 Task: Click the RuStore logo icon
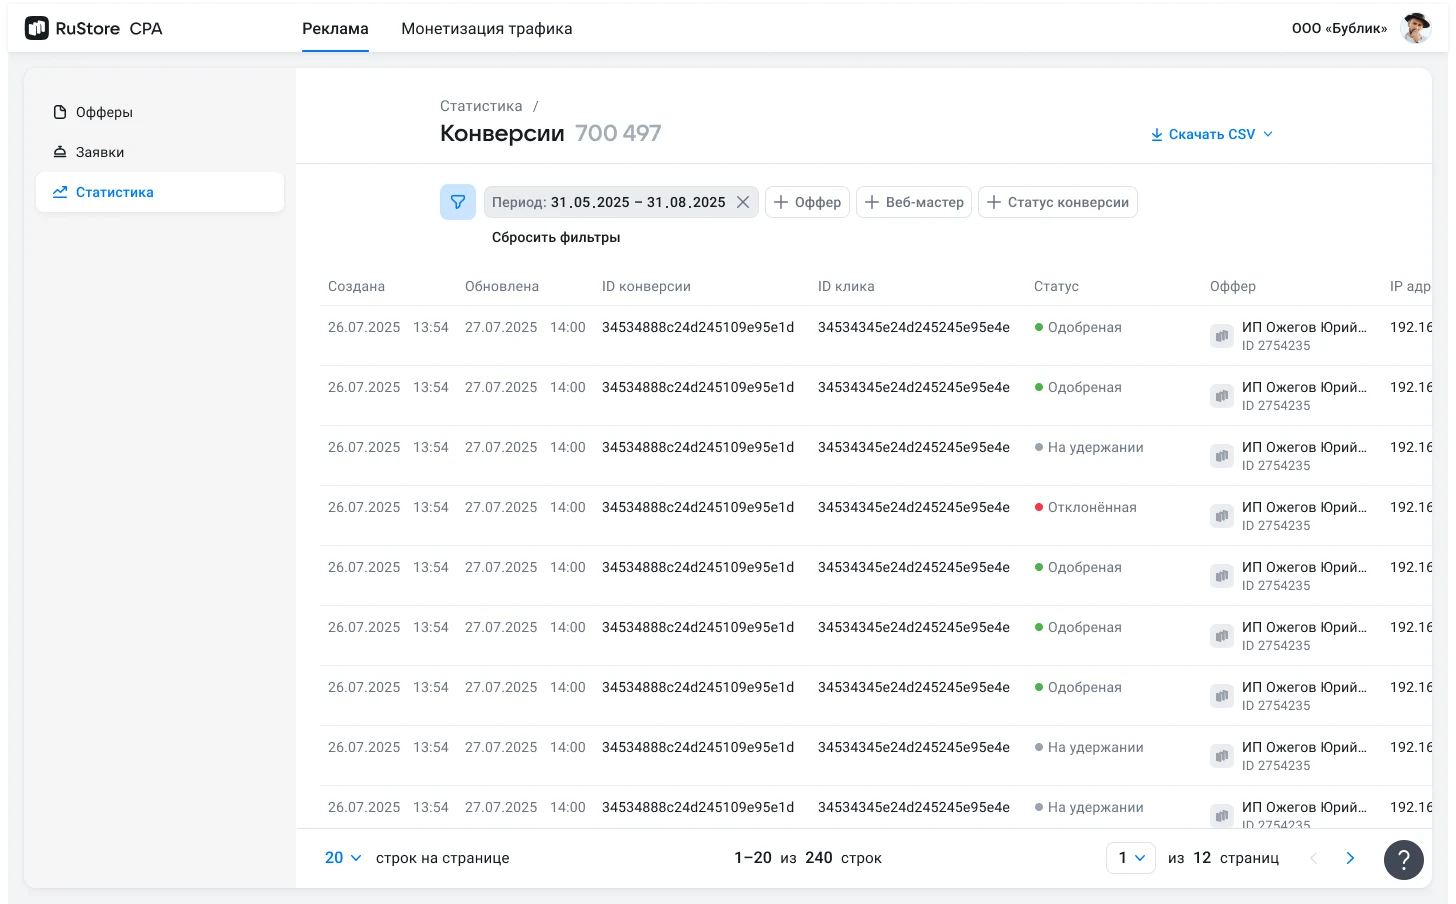tap(37, 29)
